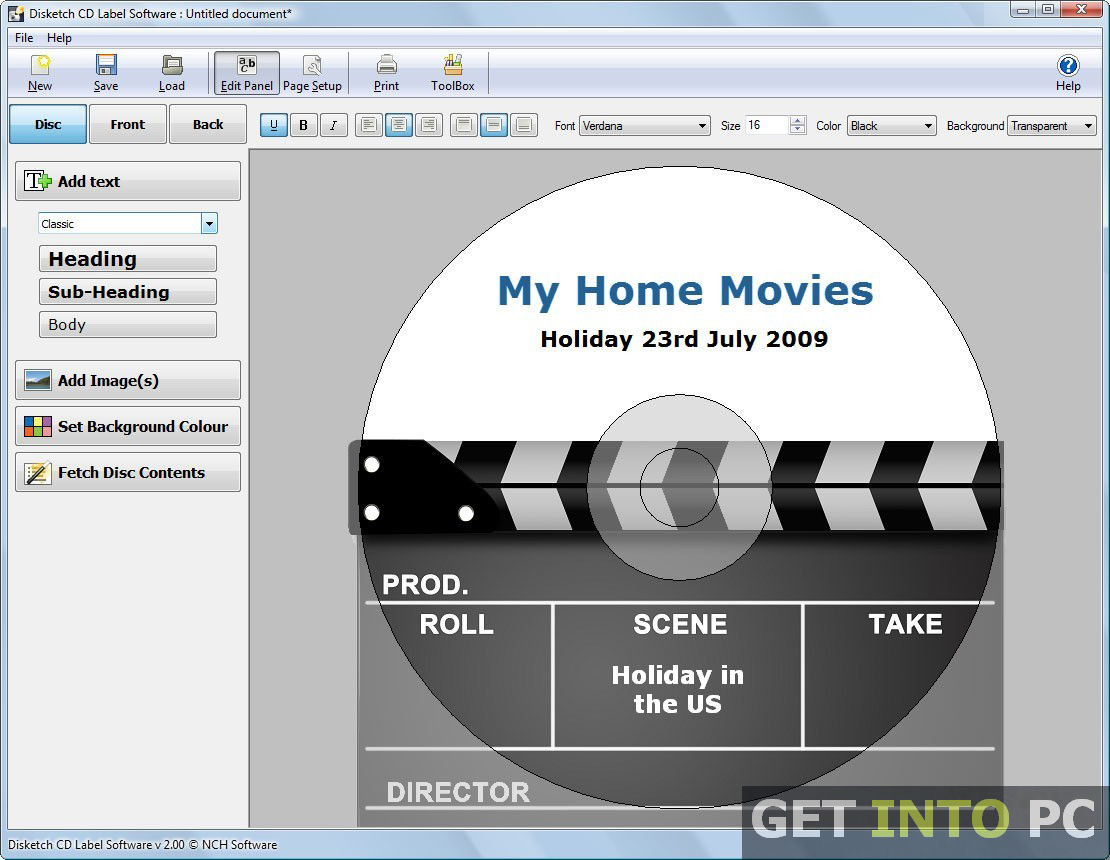Open the ToolBox

(452, 72)
